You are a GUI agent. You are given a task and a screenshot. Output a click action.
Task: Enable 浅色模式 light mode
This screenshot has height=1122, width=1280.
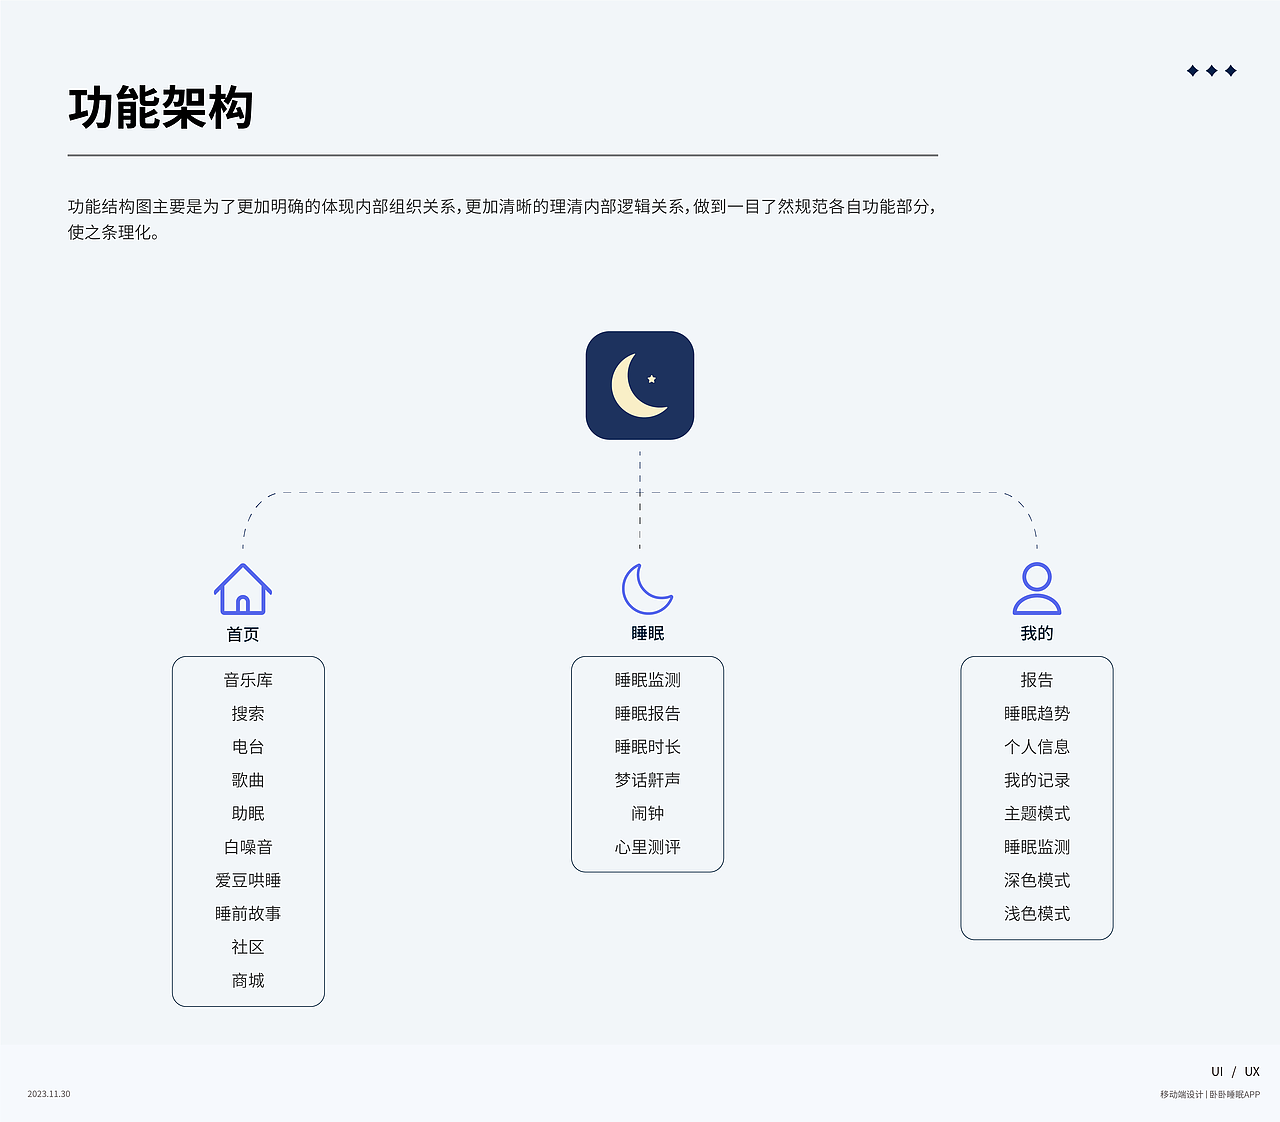pyautogui.click(x=1036, y=913)
